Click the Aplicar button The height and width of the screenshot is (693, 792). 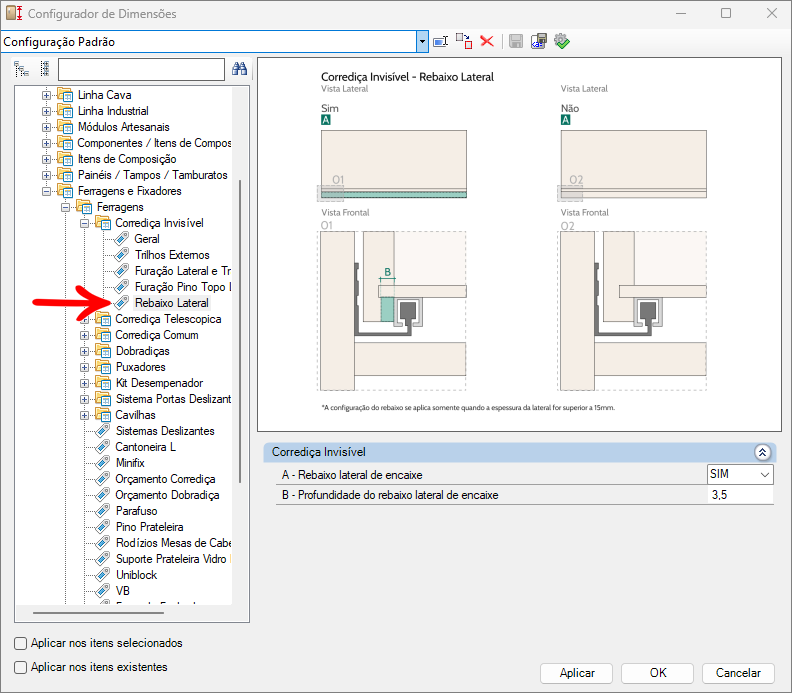576,673
